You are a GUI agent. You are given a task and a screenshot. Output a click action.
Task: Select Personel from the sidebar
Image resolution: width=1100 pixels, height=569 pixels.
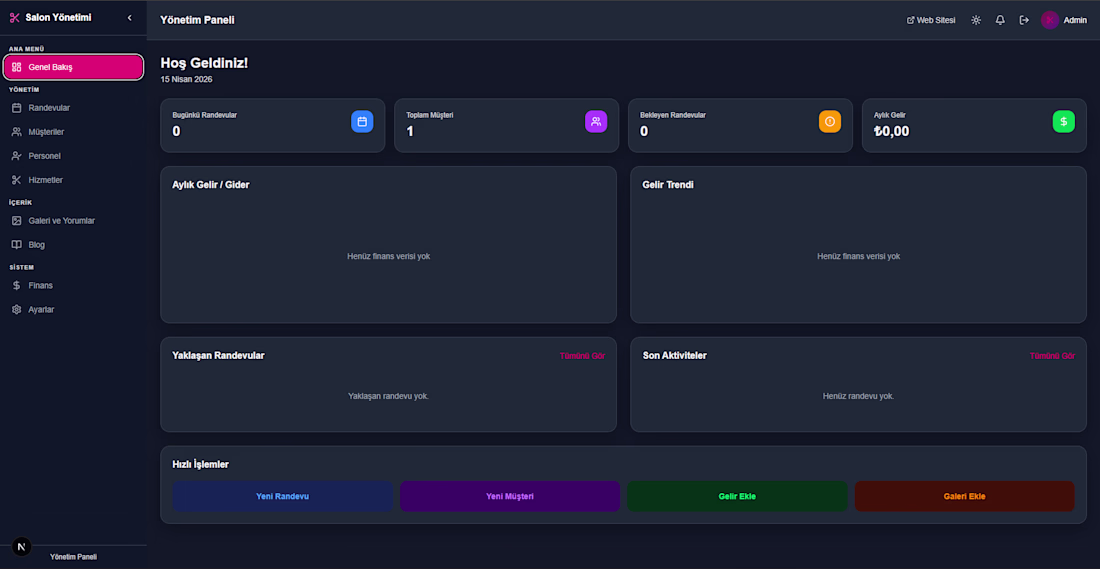(74, 156)
